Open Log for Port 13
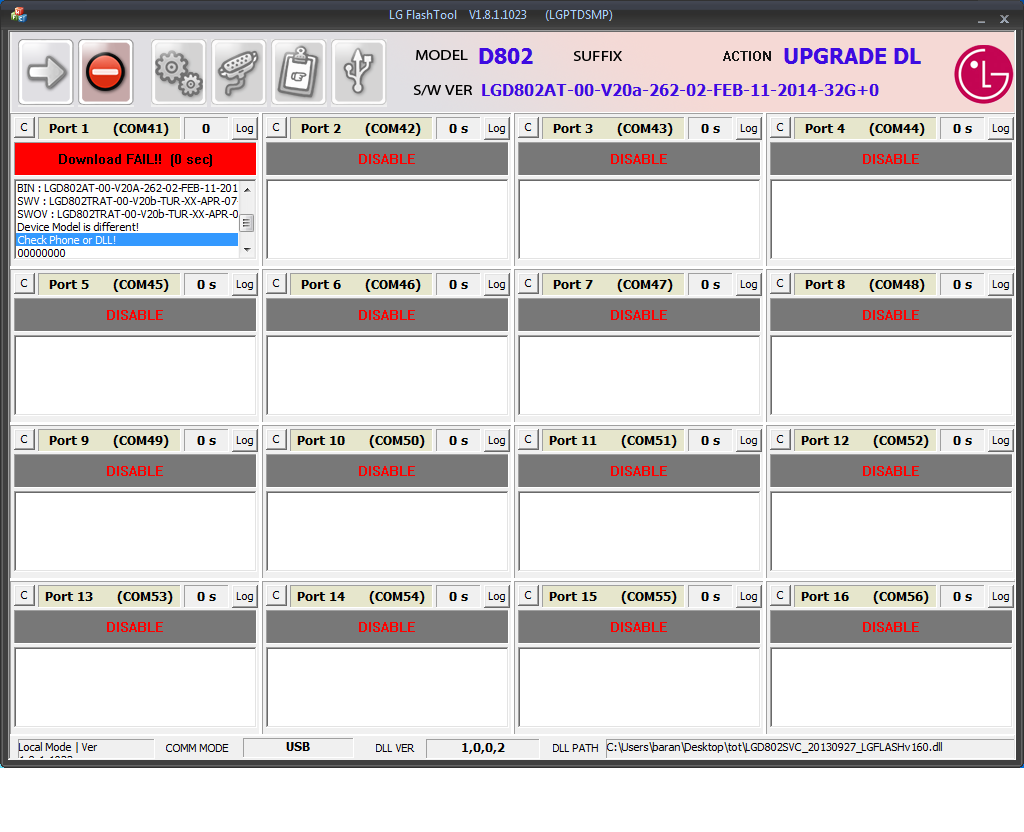1024x832 pixels. 245,597
